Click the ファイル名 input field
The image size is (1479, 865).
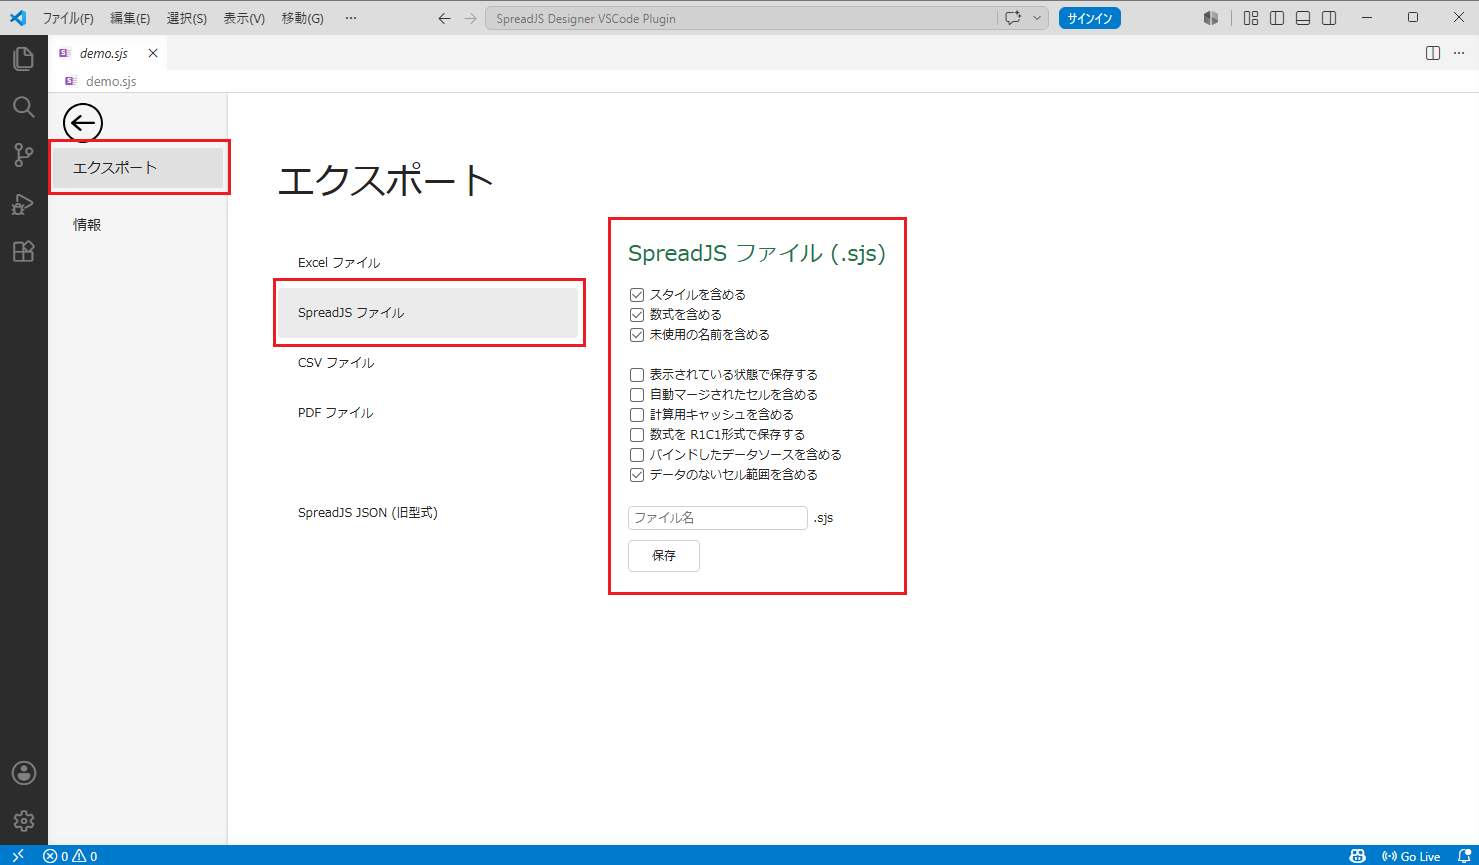tap(718, 518)
